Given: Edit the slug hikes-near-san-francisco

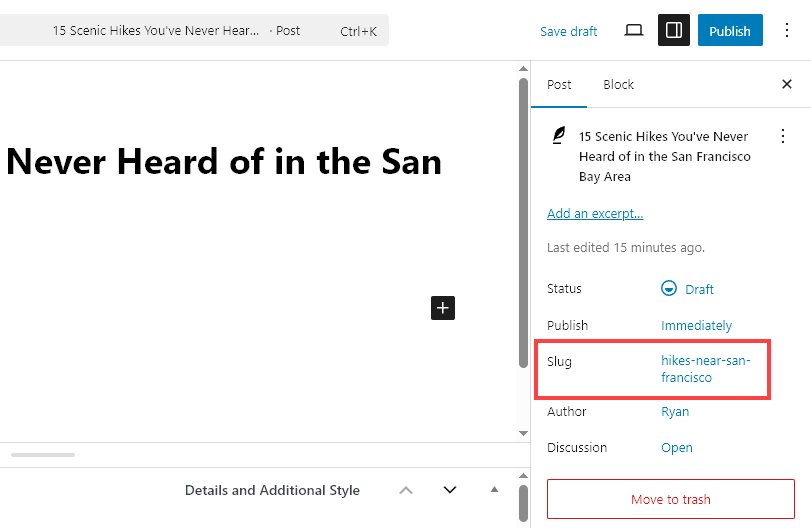Looking at the screenshot, I should coord(705,369).
